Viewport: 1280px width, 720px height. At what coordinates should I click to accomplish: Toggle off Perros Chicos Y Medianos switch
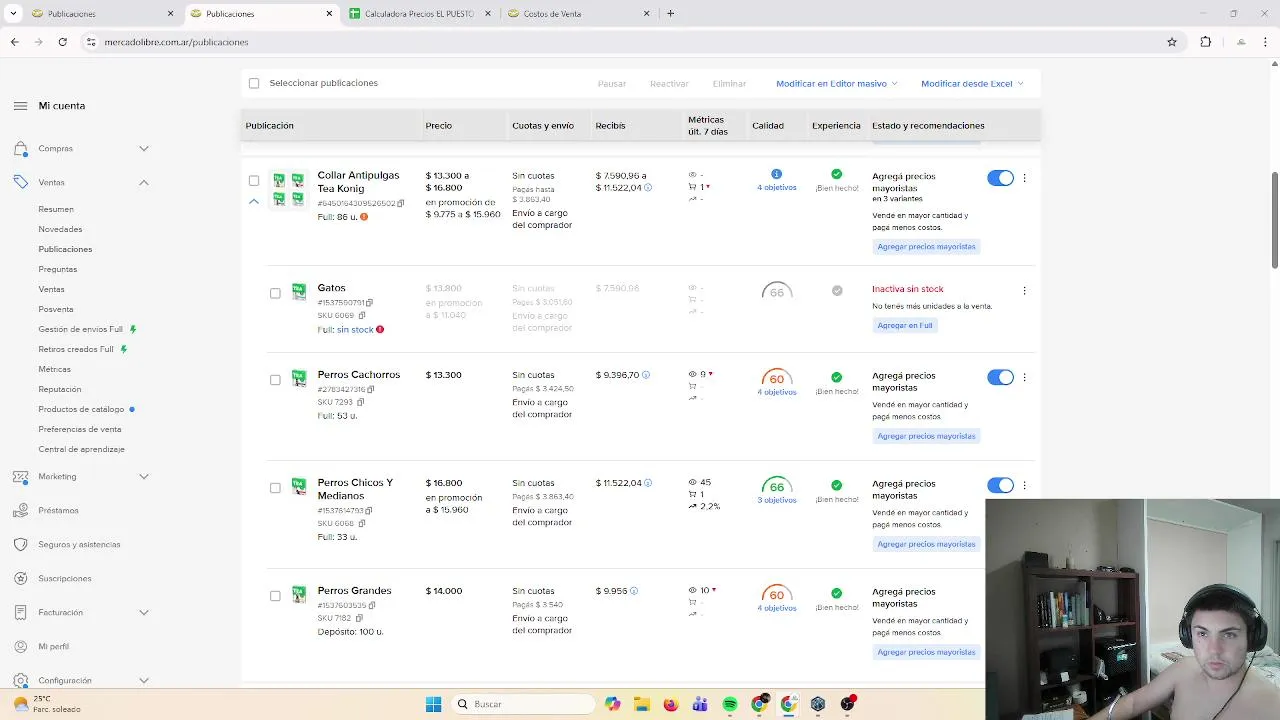point(1000,485)
